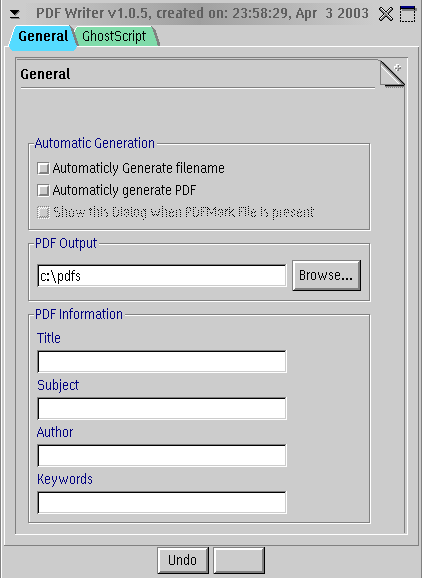The height and width of the screenshot is (578, 422).
Task: Close the PDF Writer window with X
Action: point(386,14)
